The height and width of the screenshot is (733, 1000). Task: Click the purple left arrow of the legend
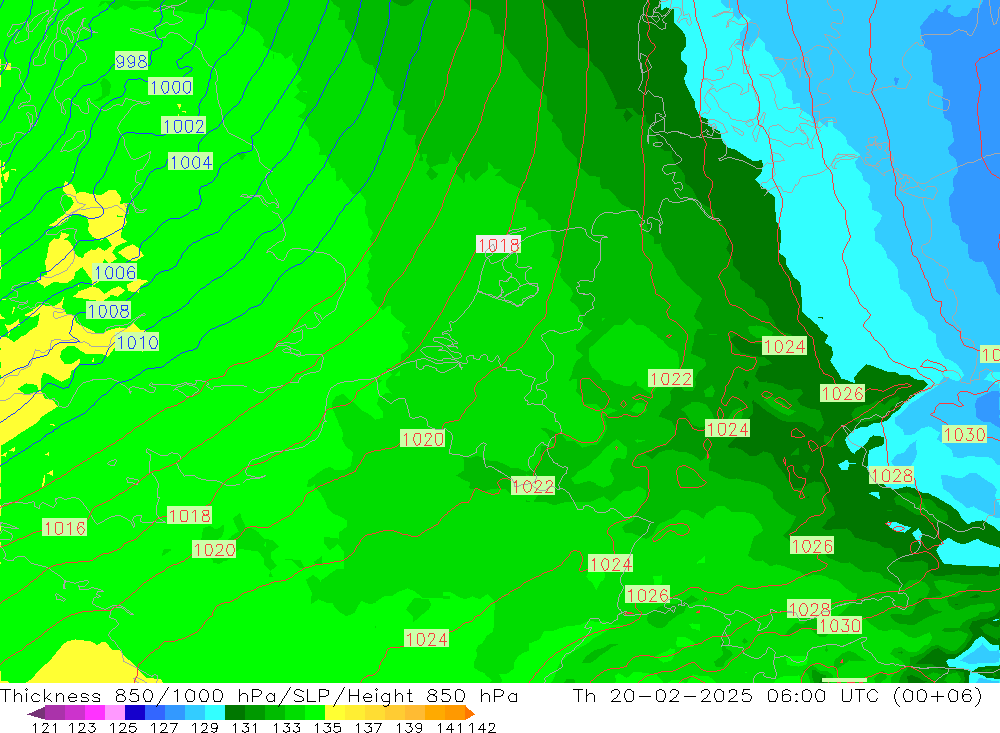(36, 713)
